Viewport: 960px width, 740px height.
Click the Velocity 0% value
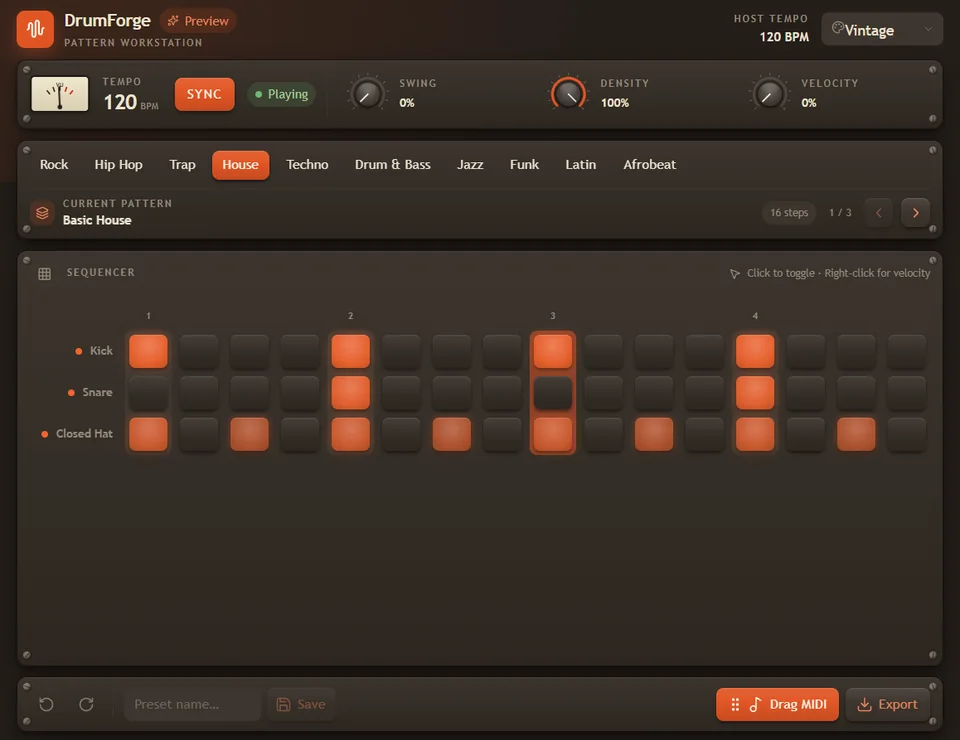coord(809,103)
